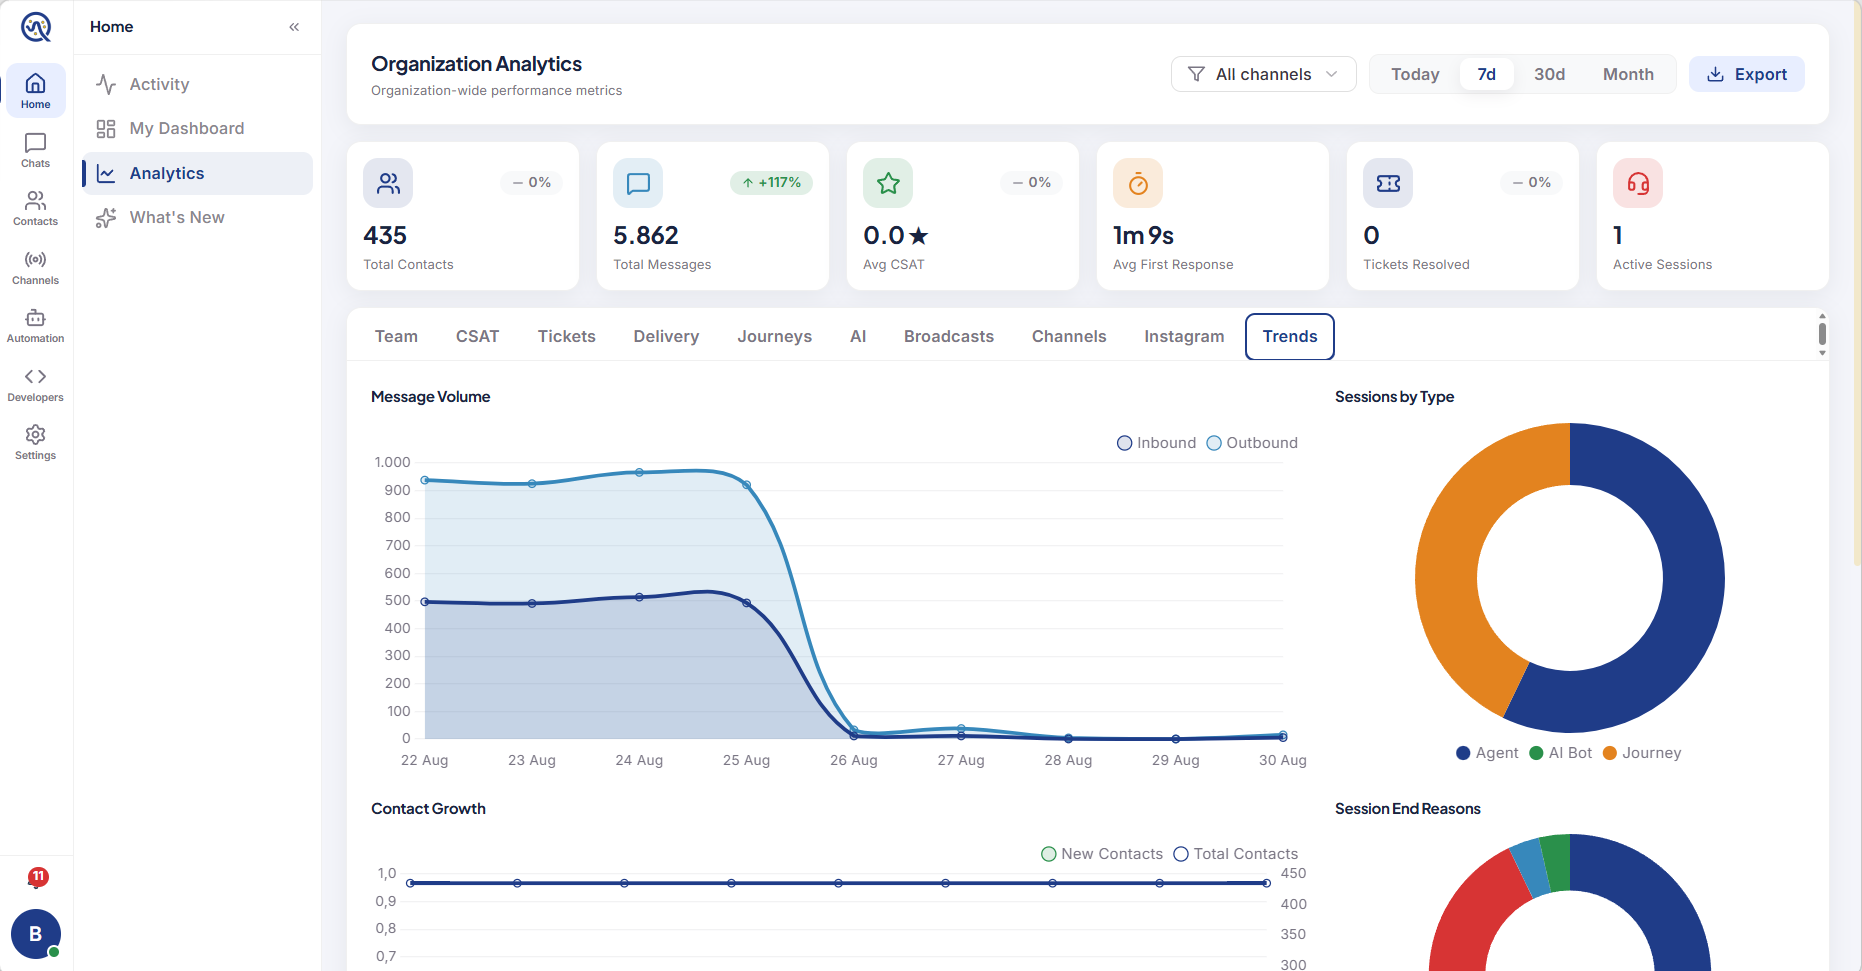The width and height of the screenshot is (1862, 971).
Task: Switch to the Journeys tab
Action: pos(774,336)
